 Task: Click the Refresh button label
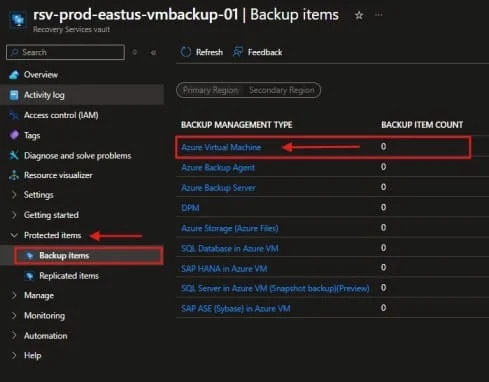(x=209, y=52)
